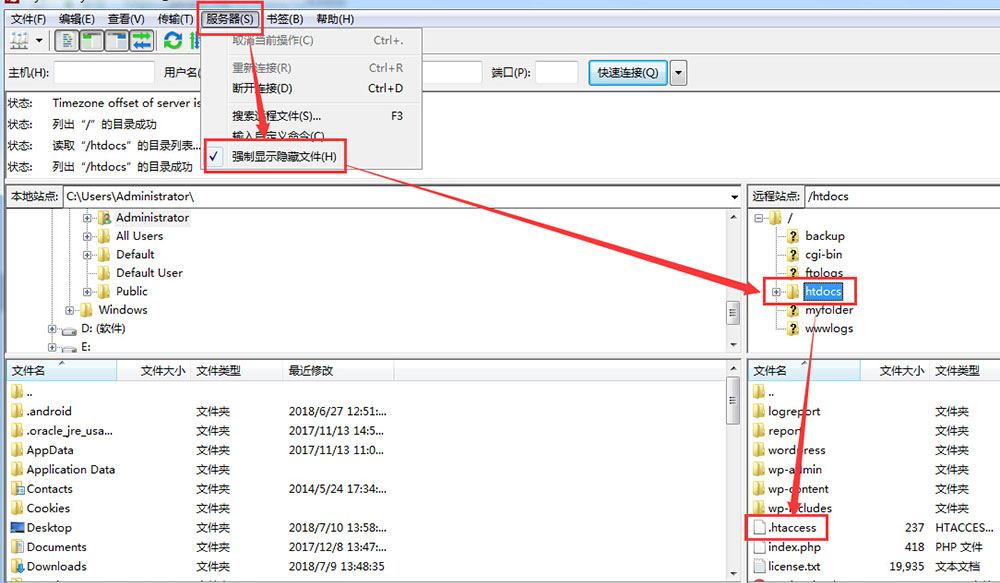The width and height of the screenshot is (1000, 583).
Task: Select the wwwlogs folder in remote tree
Action: [828, 329]
